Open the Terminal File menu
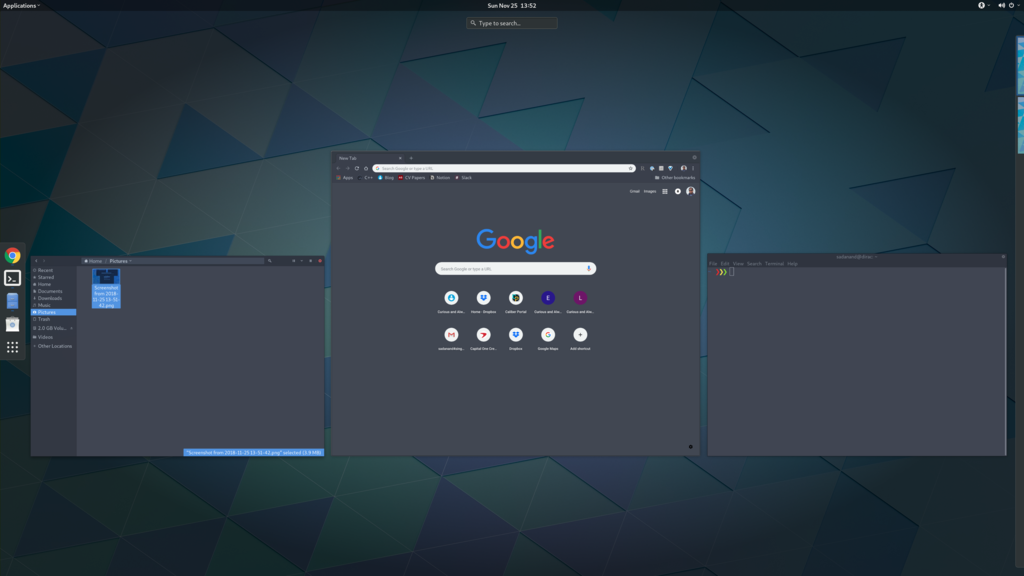 tap(713, 264)
